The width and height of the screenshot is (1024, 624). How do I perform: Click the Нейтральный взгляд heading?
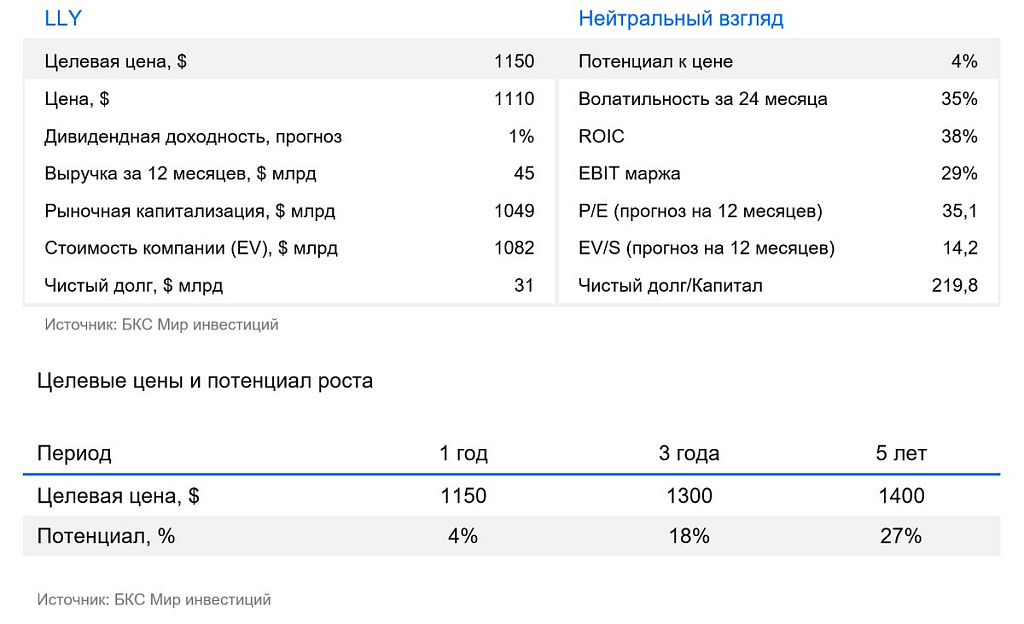click(680, 18)
